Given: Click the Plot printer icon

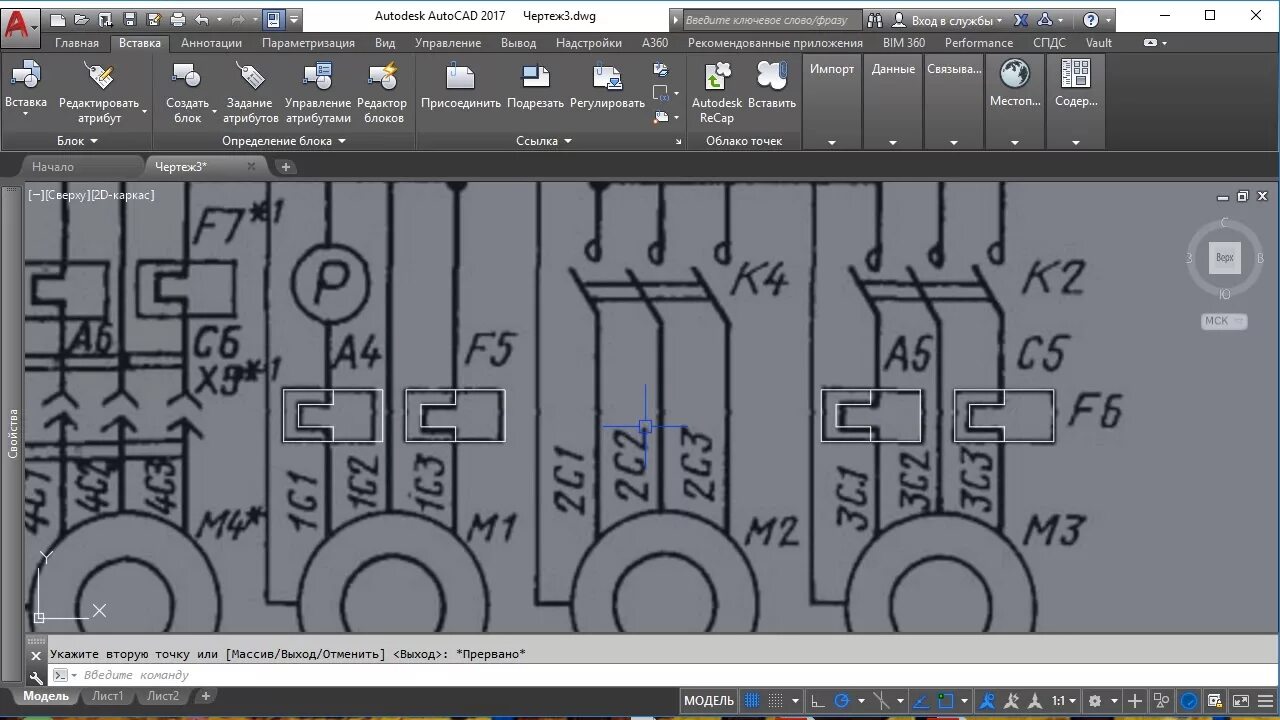Looking at the screenshot, I should [178, 19].
